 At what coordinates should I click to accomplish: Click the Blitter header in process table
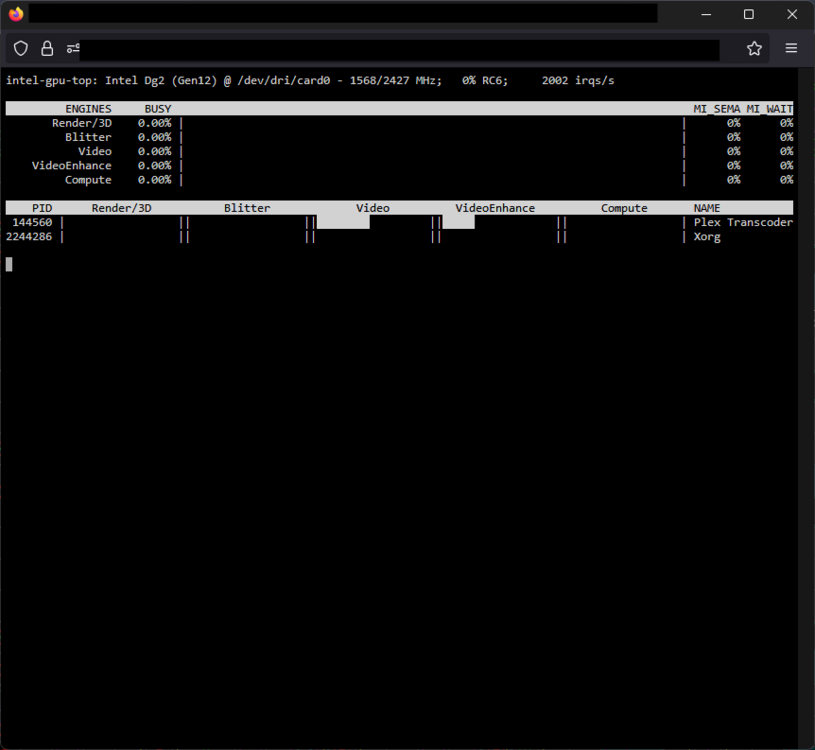247,208
